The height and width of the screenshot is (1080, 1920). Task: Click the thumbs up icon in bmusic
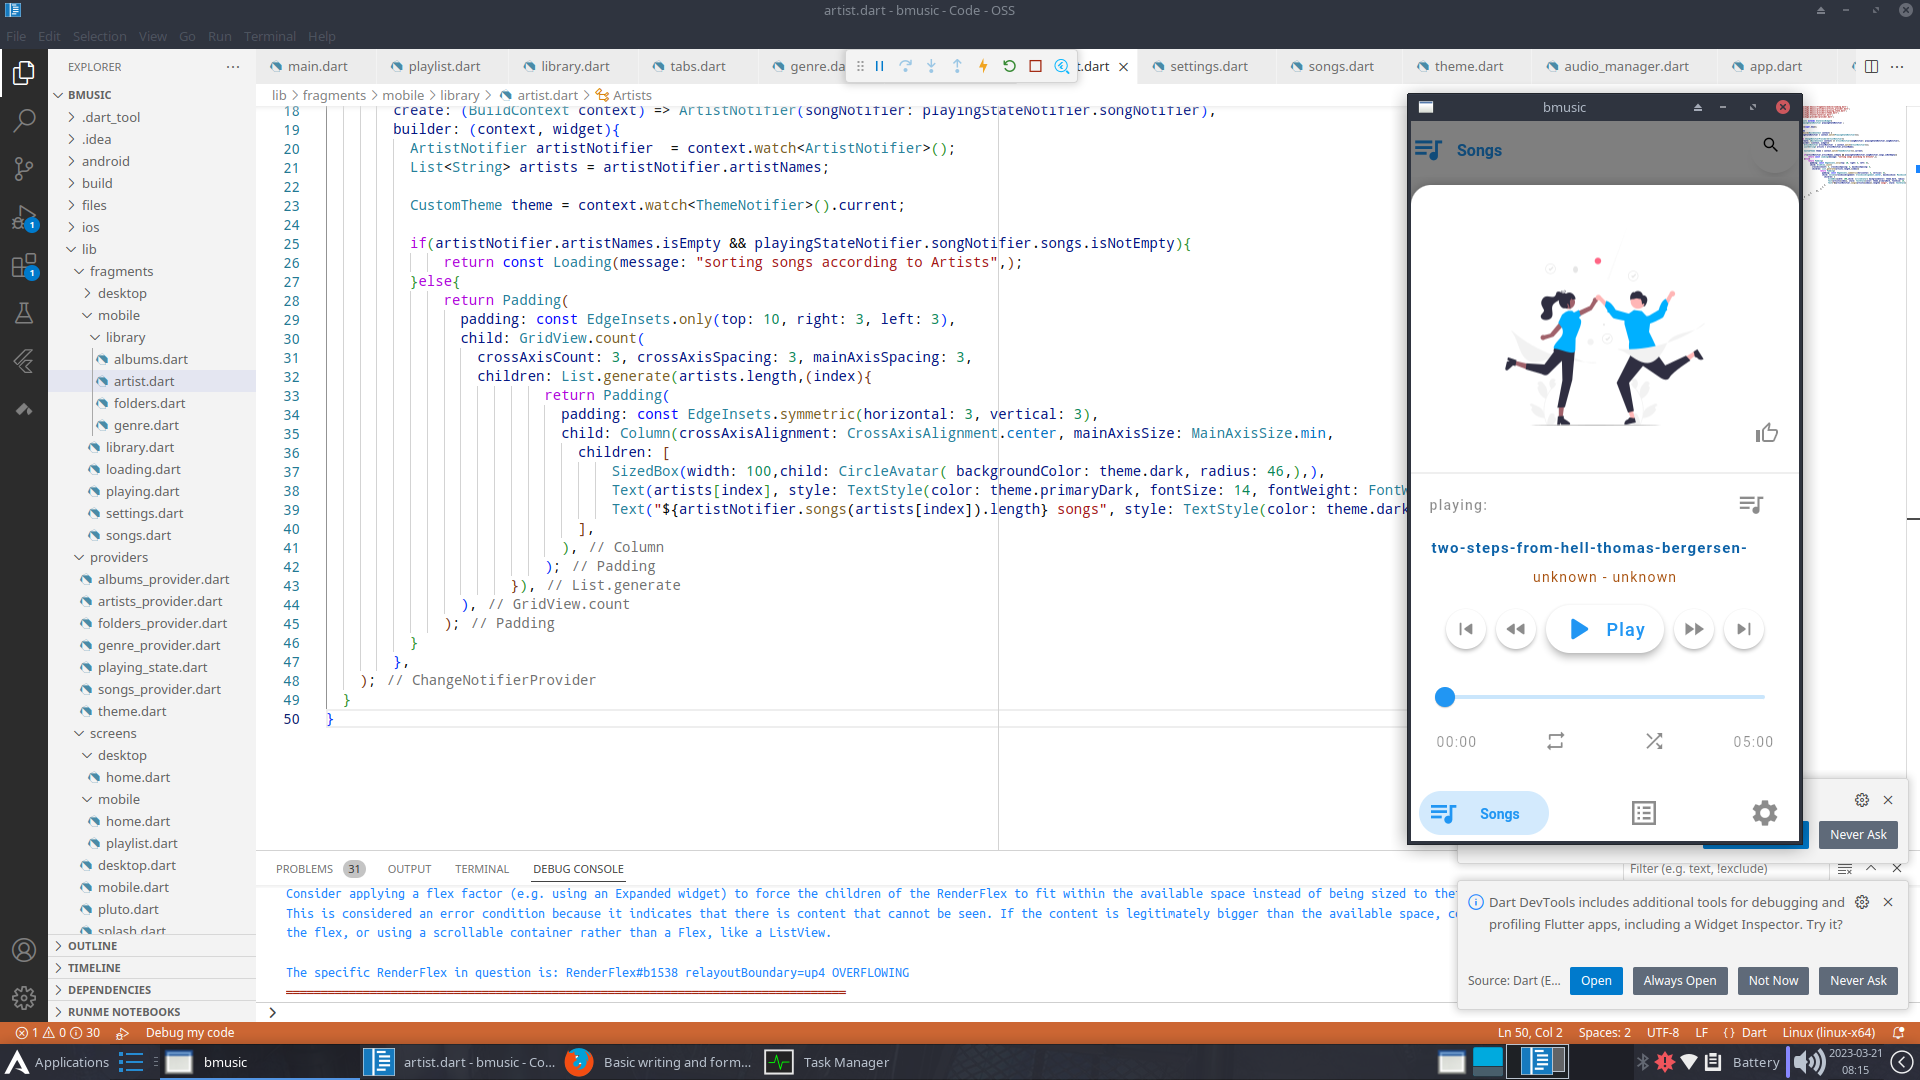click(1766, 433)
